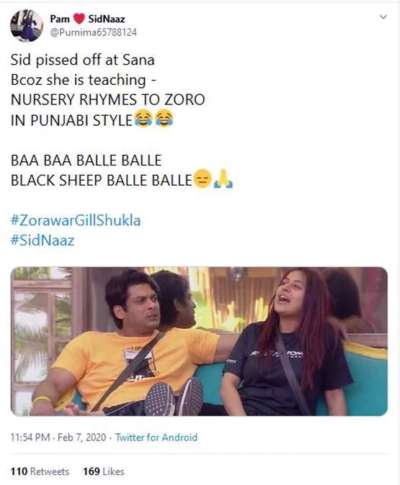Click the 'Sid pissed off at Sana' text line
The width and height of the screenshot is (400, 485).
pos(83,60)
